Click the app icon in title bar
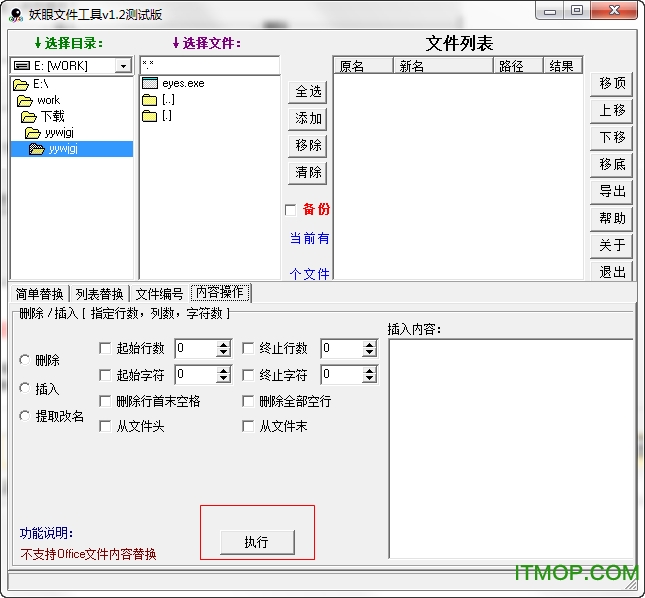The height and width of the screenshot is (598, 645). [15, 14]
